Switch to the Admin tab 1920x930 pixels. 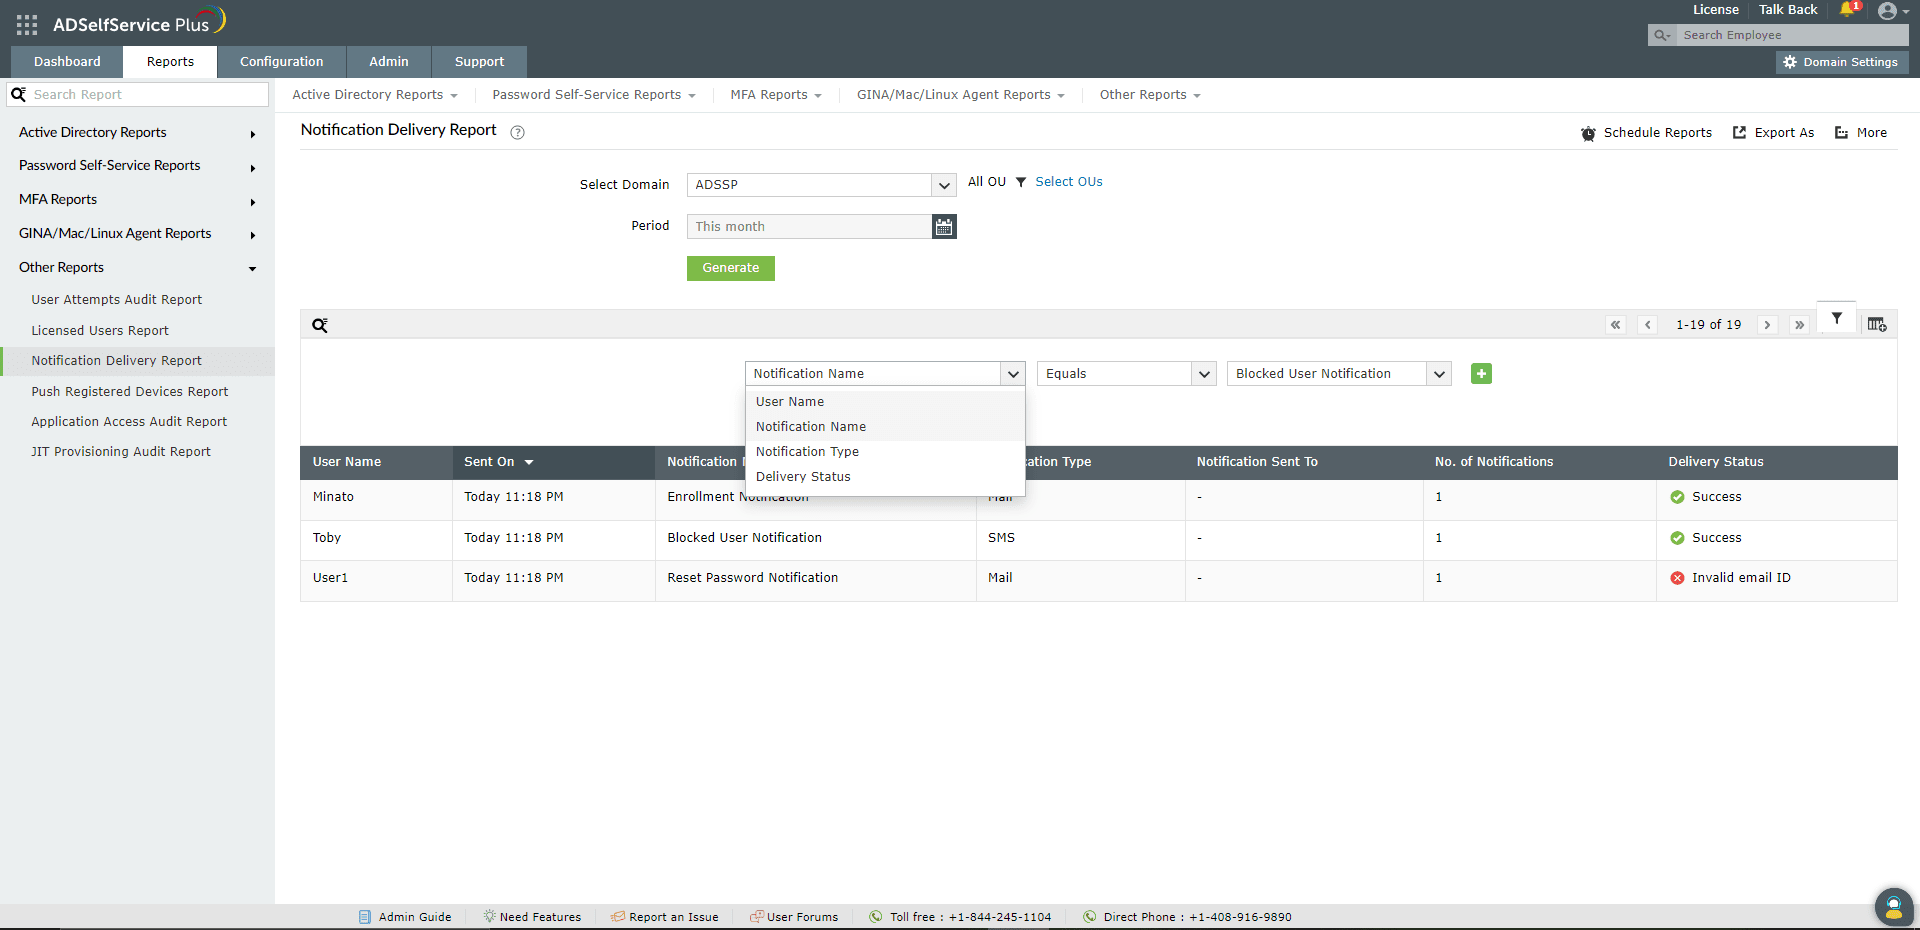[x=388, y=61]
